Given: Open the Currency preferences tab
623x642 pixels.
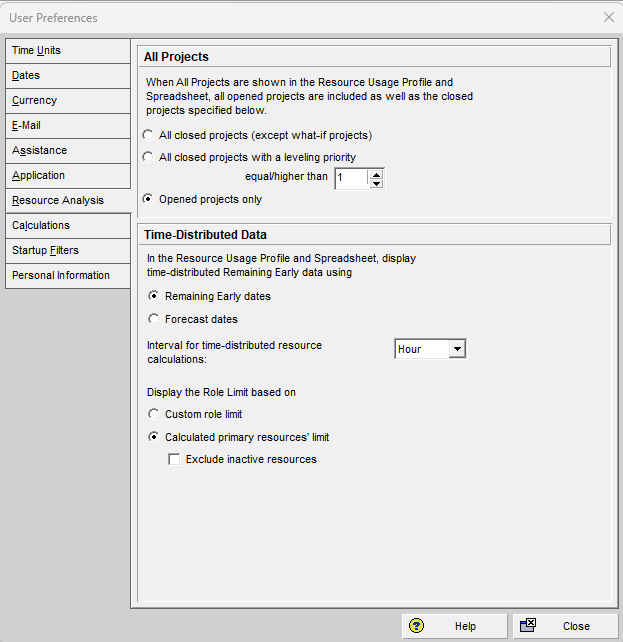Looking at the screenshot, I should (68, 101).
